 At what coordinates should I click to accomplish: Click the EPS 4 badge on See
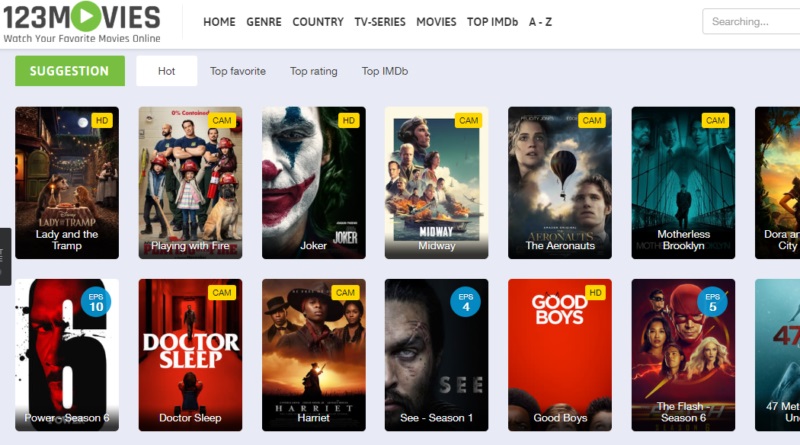(x=465, y=302)
